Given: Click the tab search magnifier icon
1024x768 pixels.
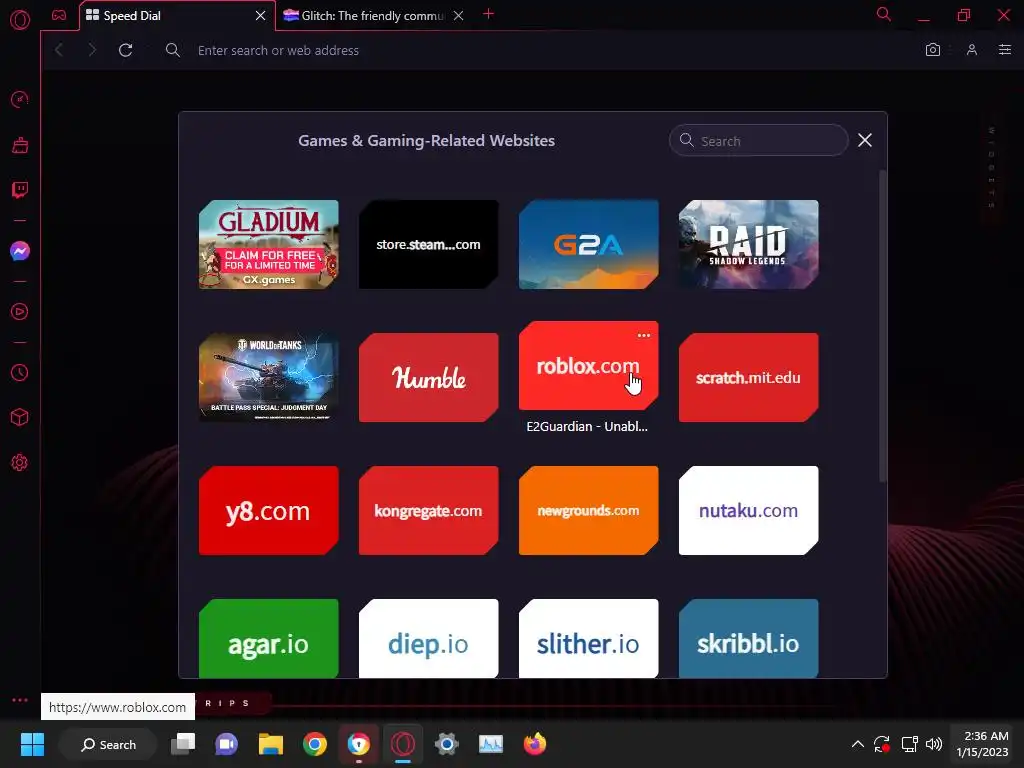Looking at the screenshot, I should tap(884, 14).
